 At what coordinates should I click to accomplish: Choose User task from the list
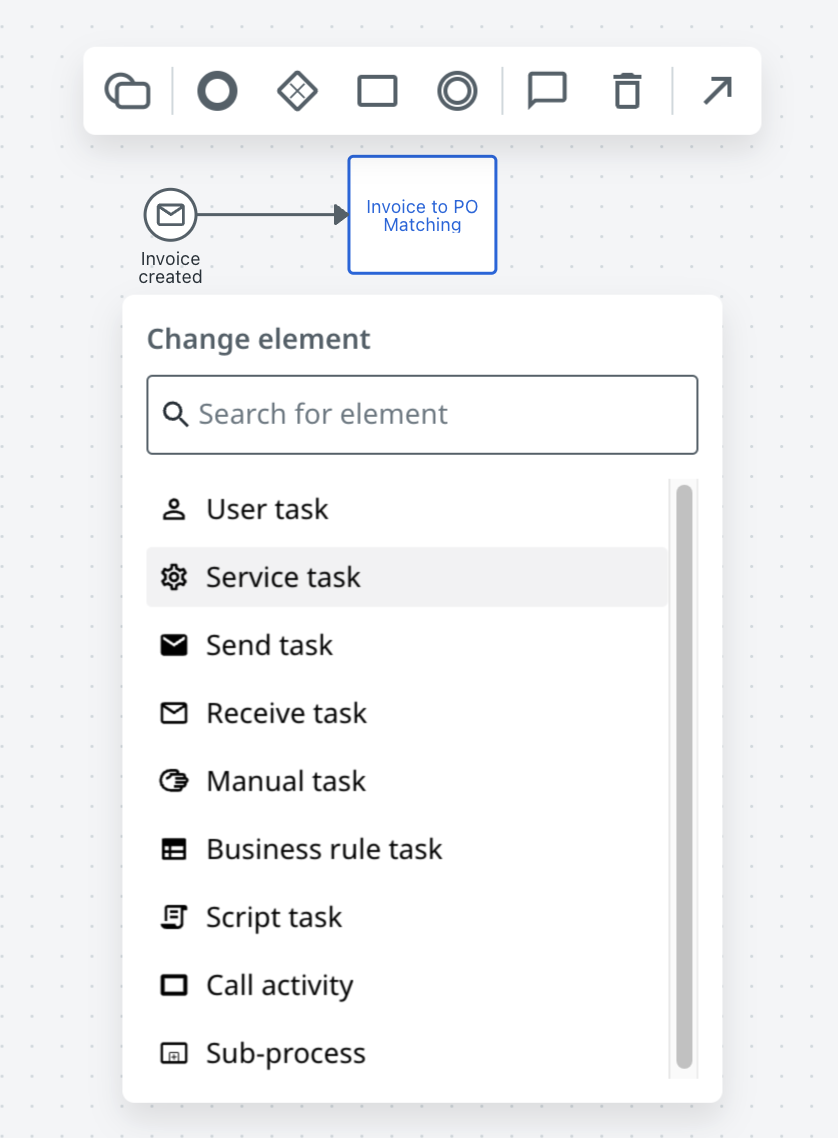406,509
